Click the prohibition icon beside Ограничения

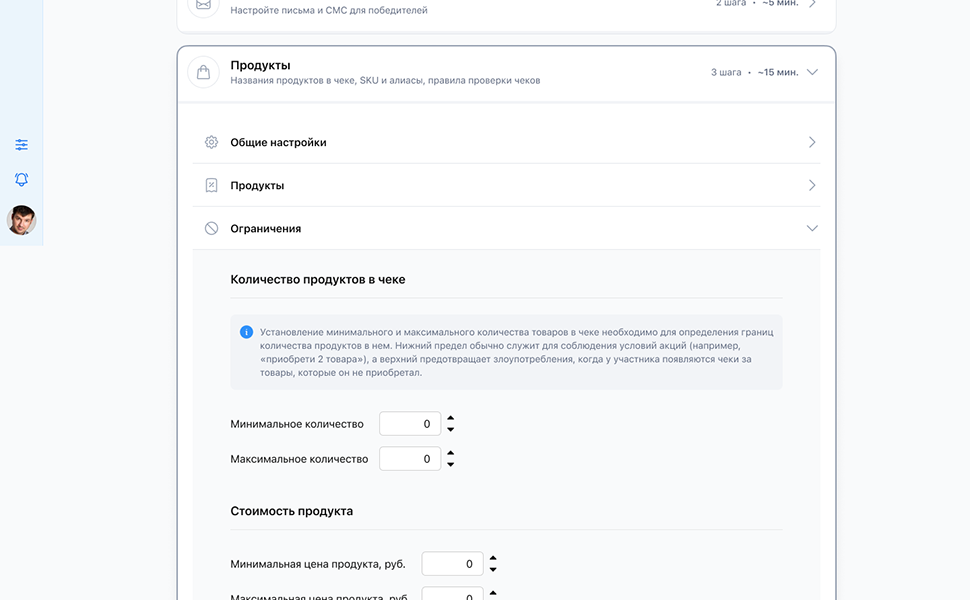pos(212,228)
